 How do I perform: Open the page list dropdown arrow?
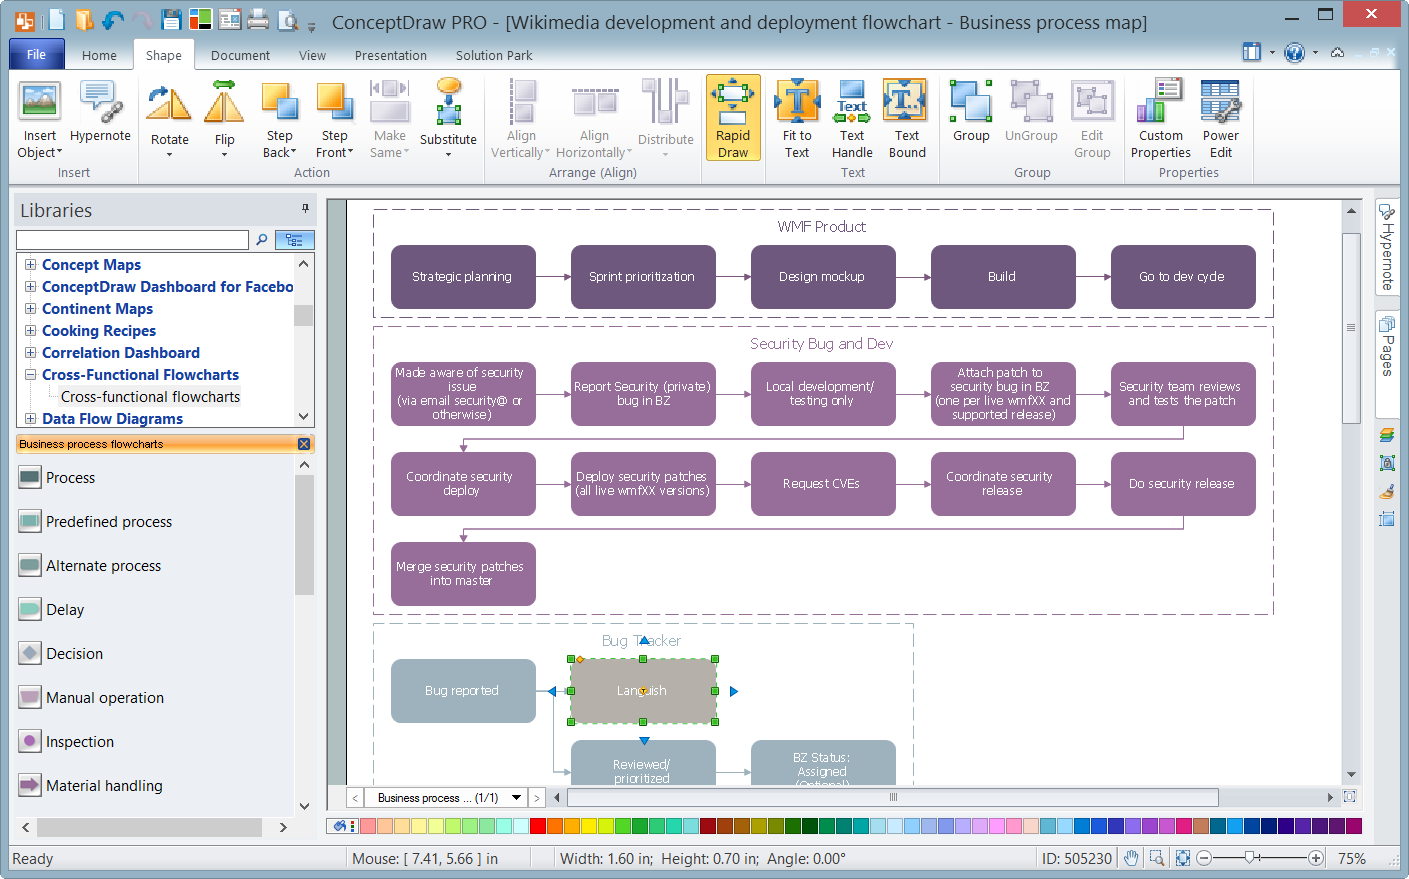click(x=517, y=798)
